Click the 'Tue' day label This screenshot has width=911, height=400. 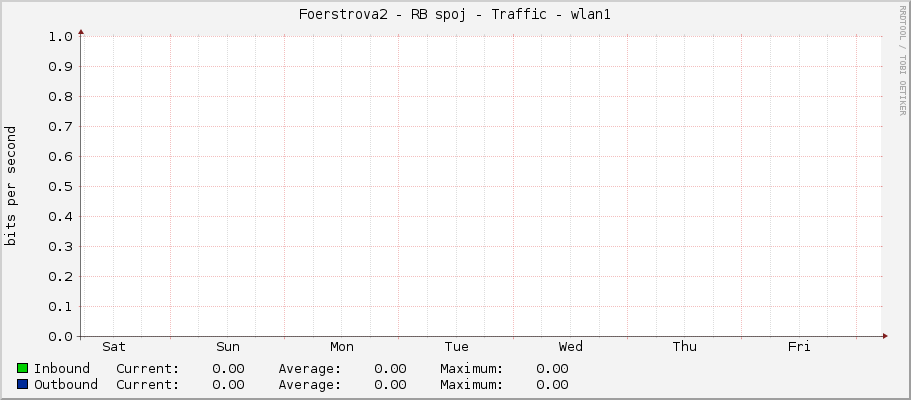coord(457,347)
